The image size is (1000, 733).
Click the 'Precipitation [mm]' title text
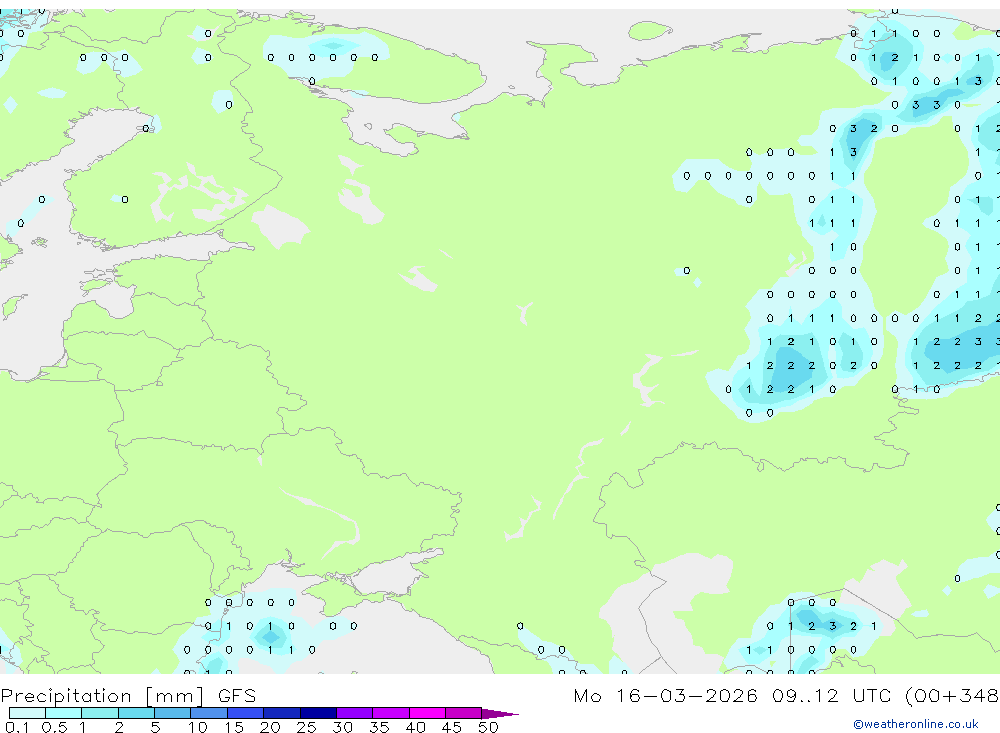(x=103, y=696)
